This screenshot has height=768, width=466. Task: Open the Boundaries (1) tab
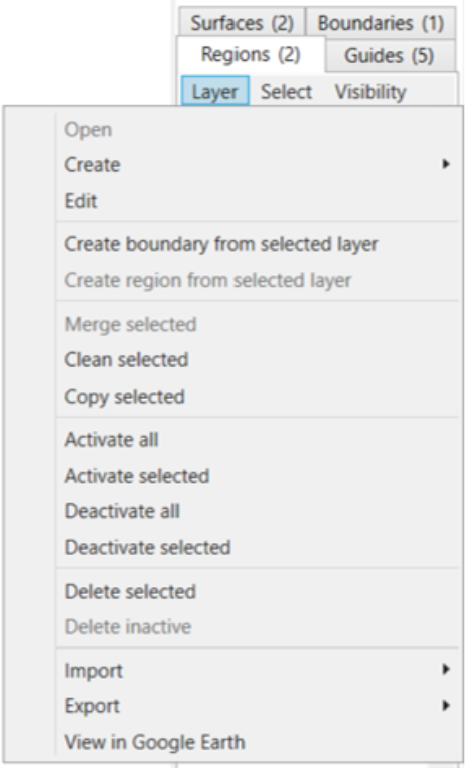(381, 23)
